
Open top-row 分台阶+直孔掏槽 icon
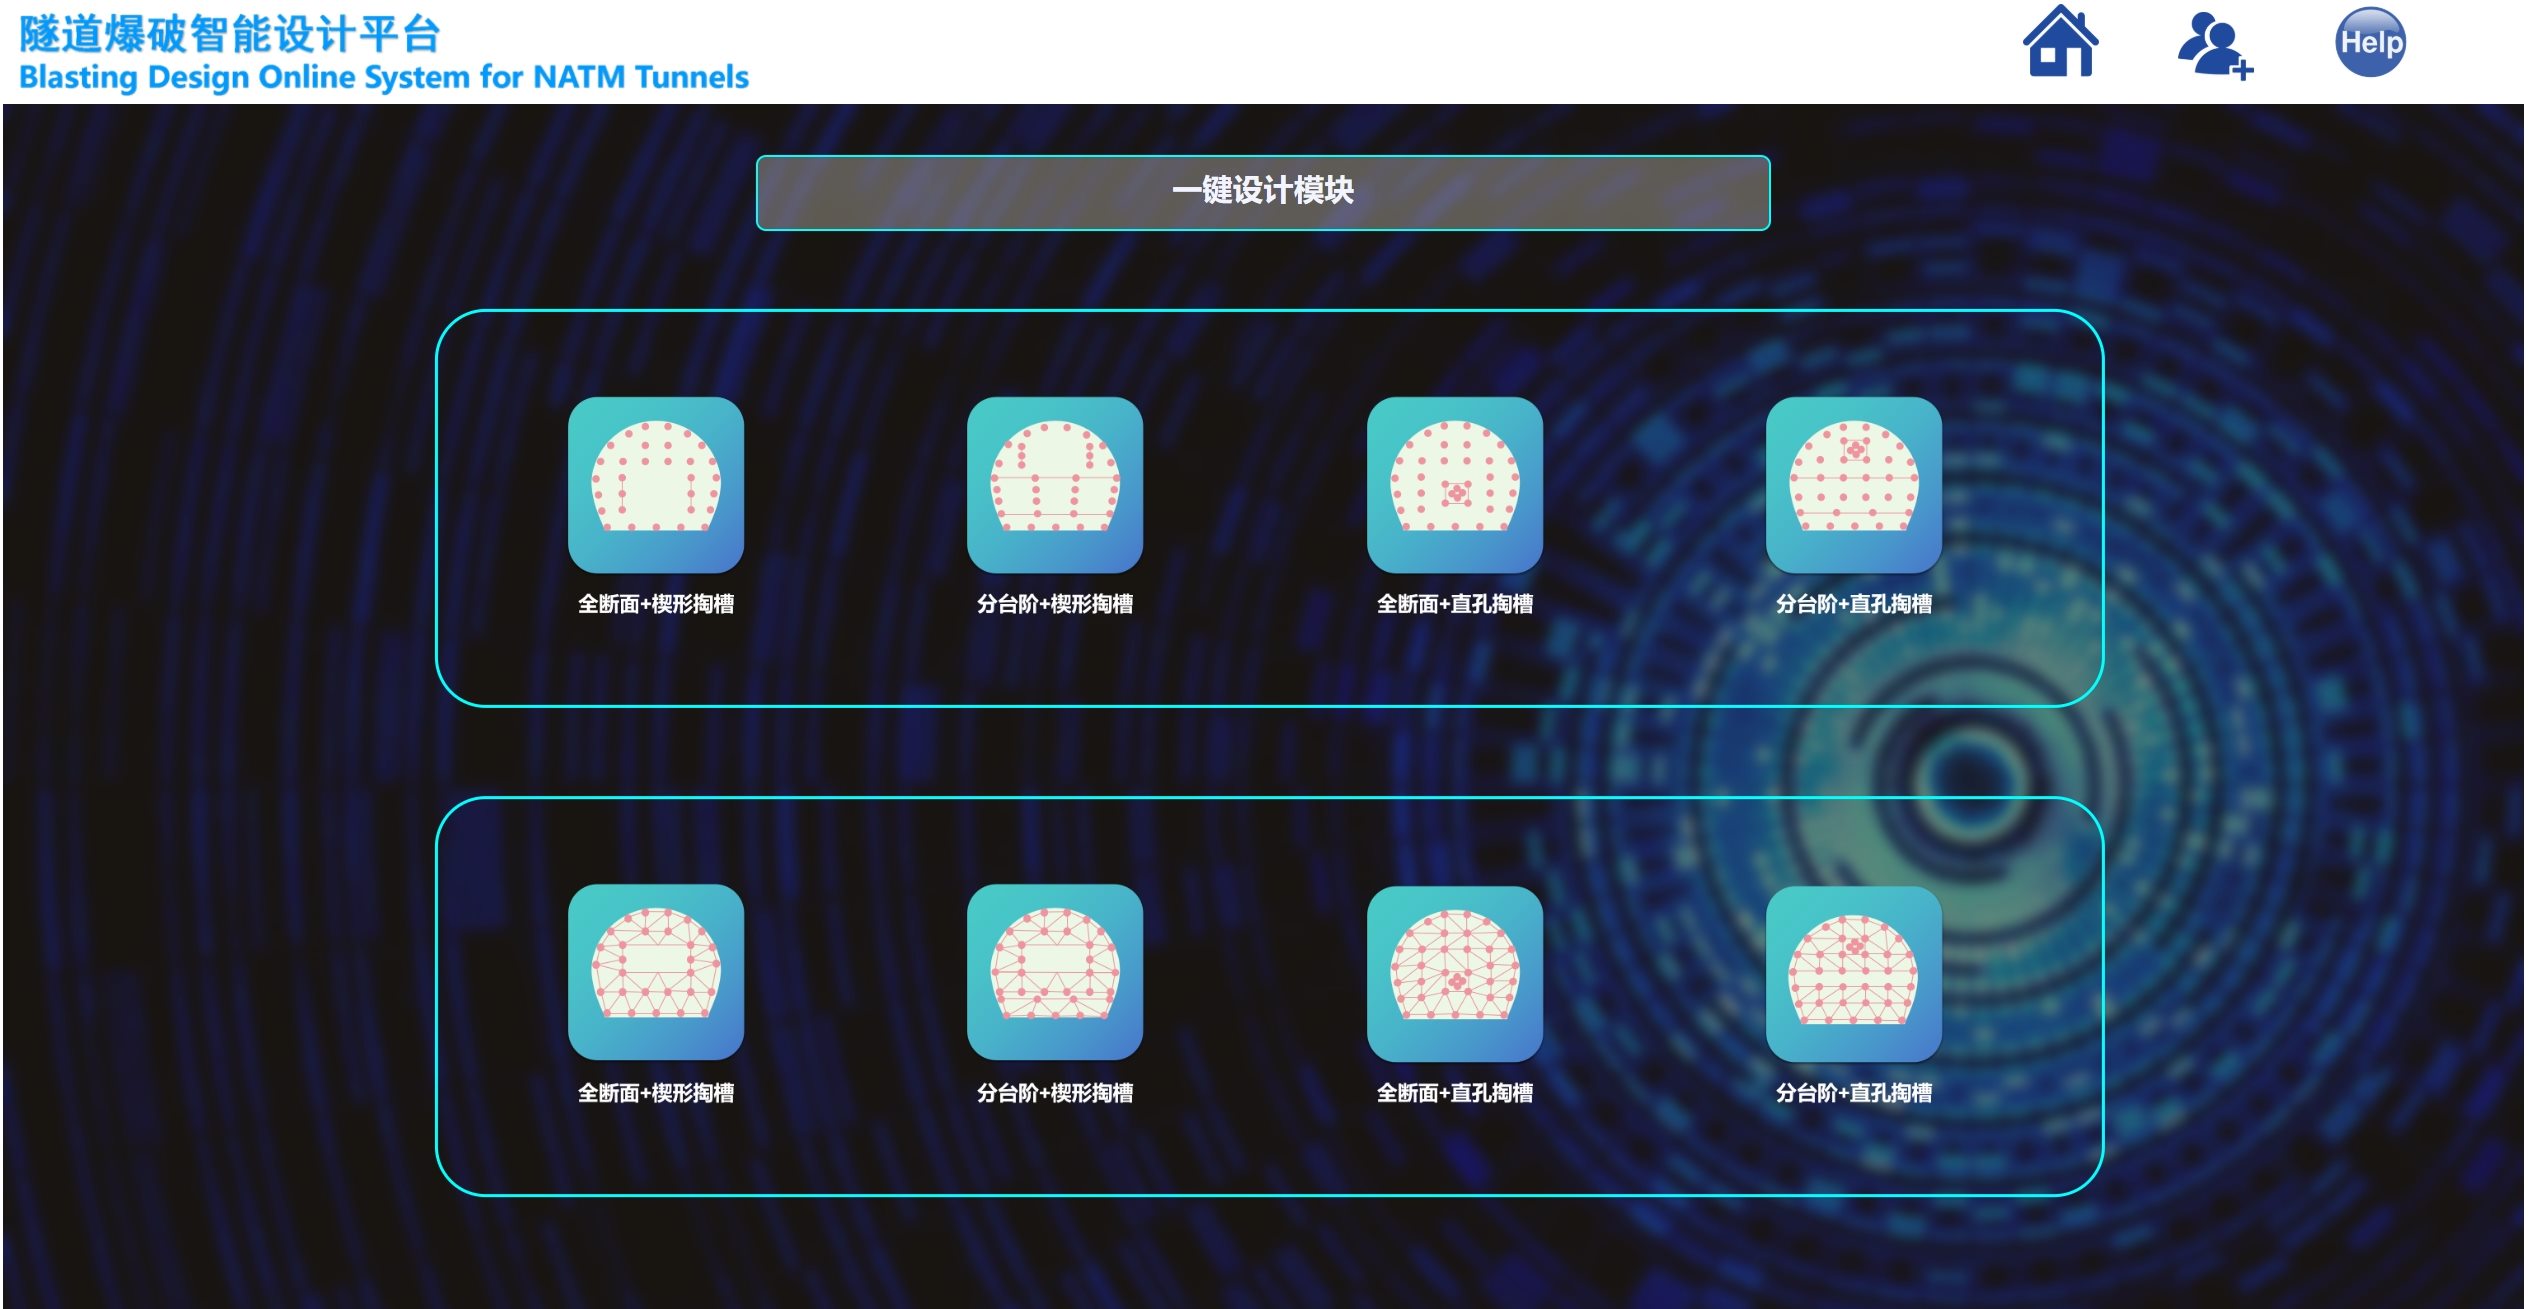(x=1854, y=485)
